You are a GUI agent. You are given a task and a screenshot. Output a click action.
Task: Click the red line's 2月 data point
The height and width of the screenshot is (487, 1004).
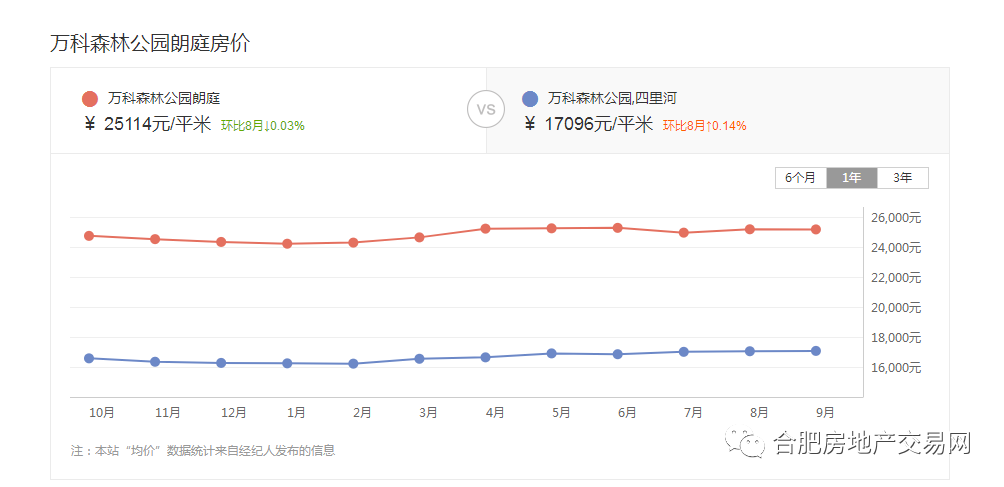(x=353, y=243)
